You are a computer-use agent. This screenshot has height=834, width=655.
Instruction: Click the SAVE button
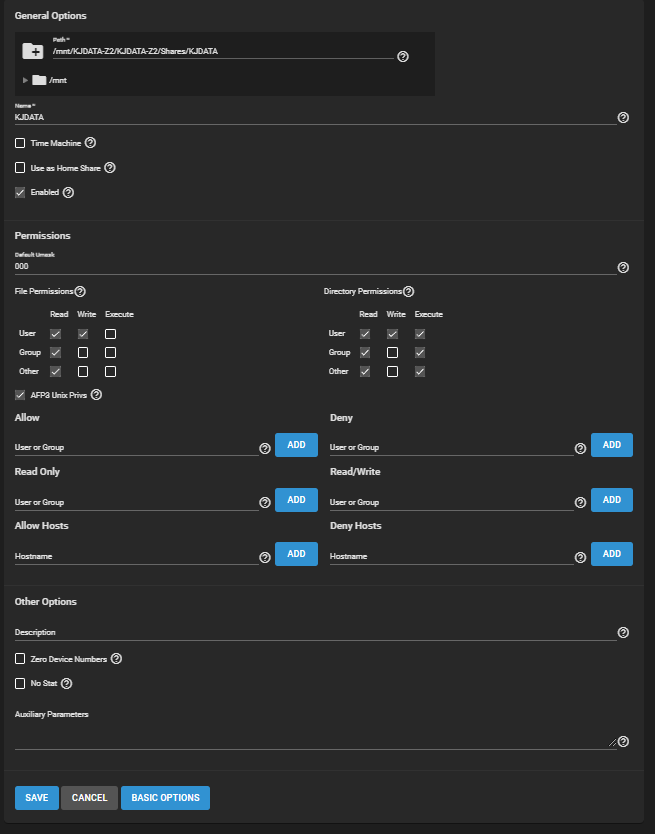(36, 798)
